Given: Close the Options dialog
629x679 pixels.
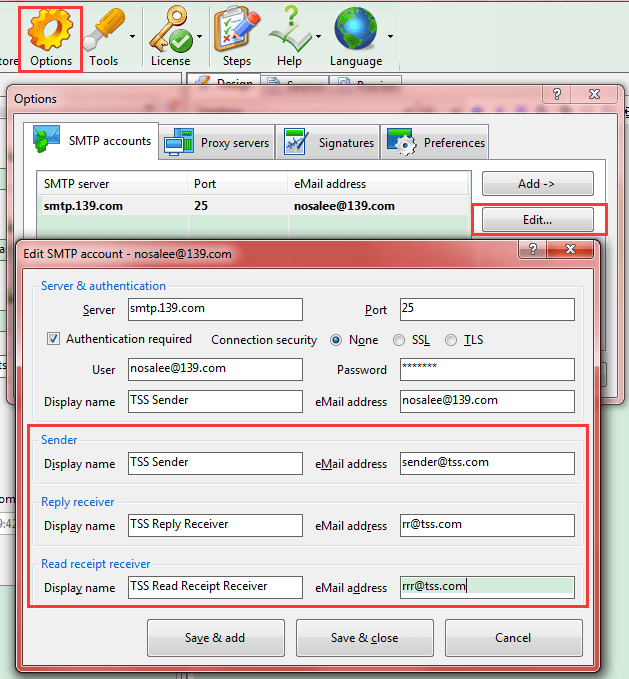Looking at the screenshot, I should [594, 94].
